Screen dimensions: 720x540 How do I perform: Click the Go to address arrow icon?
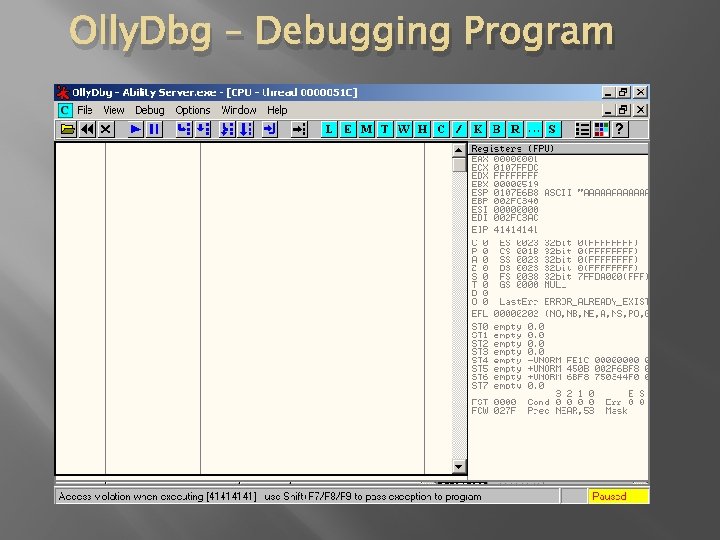[299, 129]
